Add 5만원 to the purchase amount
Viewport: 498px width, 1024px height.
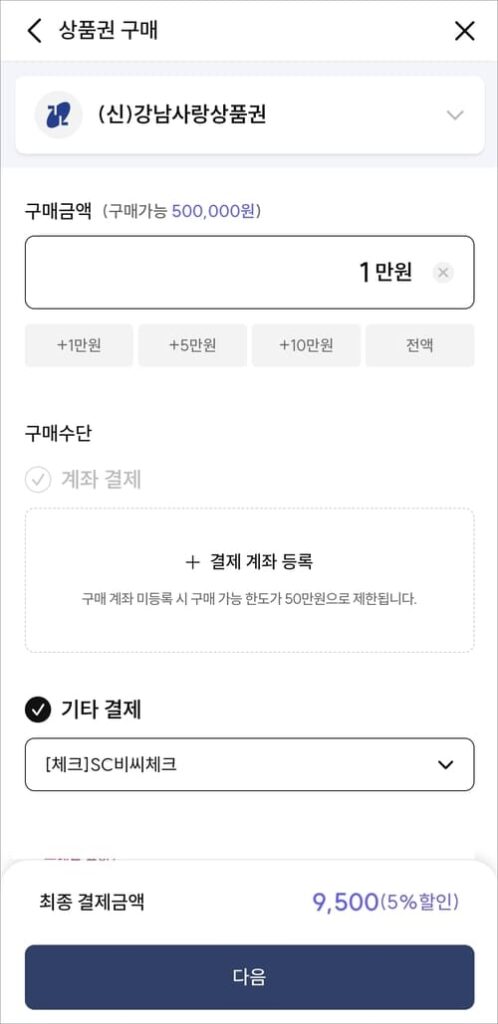[193, 345]
